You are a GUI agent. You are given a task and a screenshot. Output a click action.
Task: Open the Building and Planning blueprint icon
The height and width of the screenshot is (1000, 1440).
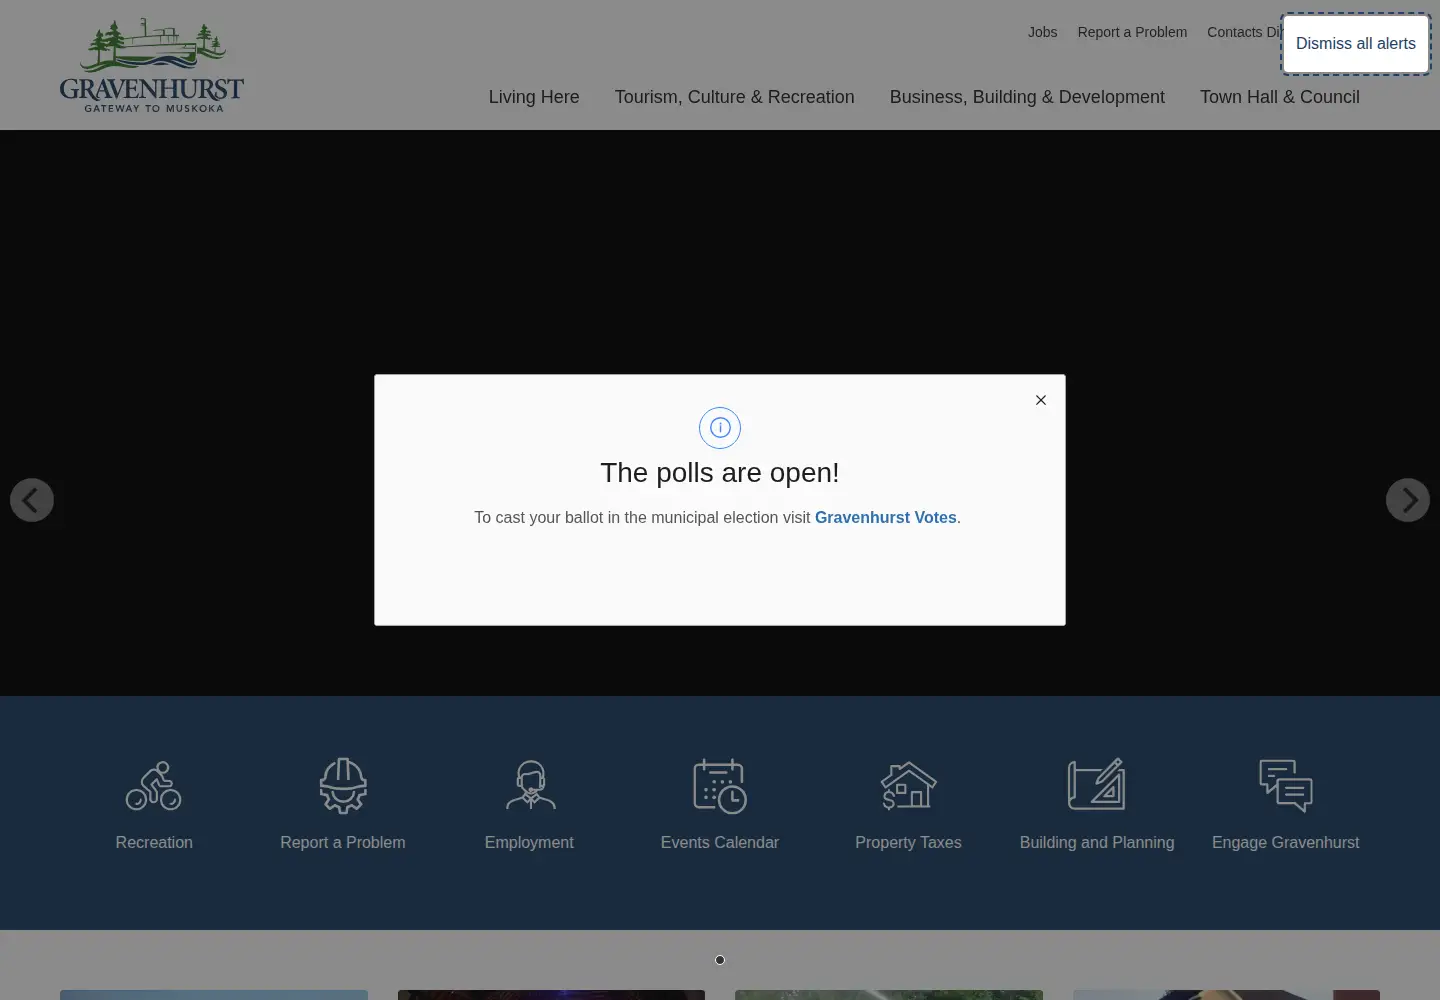tap(1097, 785)
